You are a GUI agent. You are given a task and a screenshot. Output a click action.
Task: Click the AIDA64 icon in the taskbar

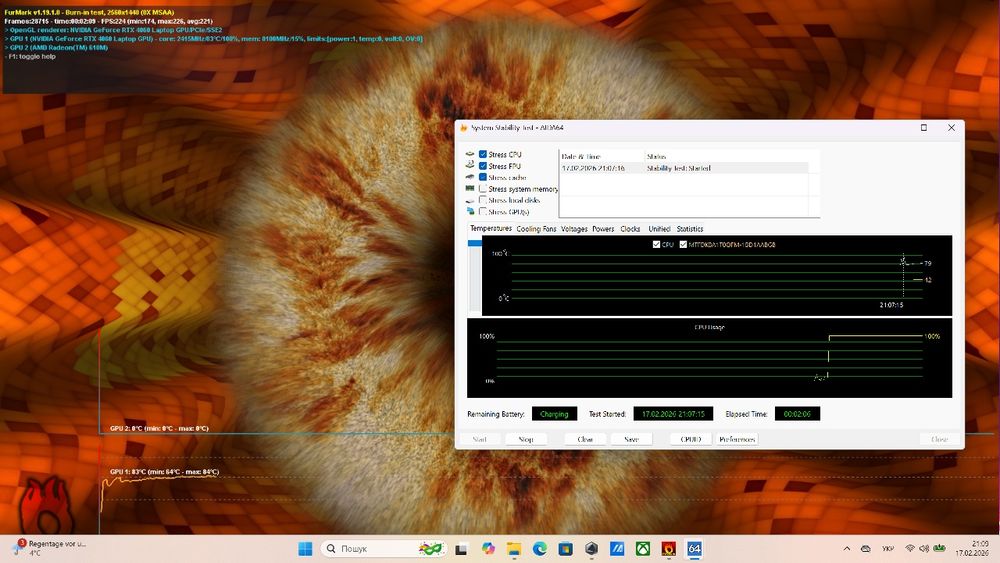(x=694, y=549)
